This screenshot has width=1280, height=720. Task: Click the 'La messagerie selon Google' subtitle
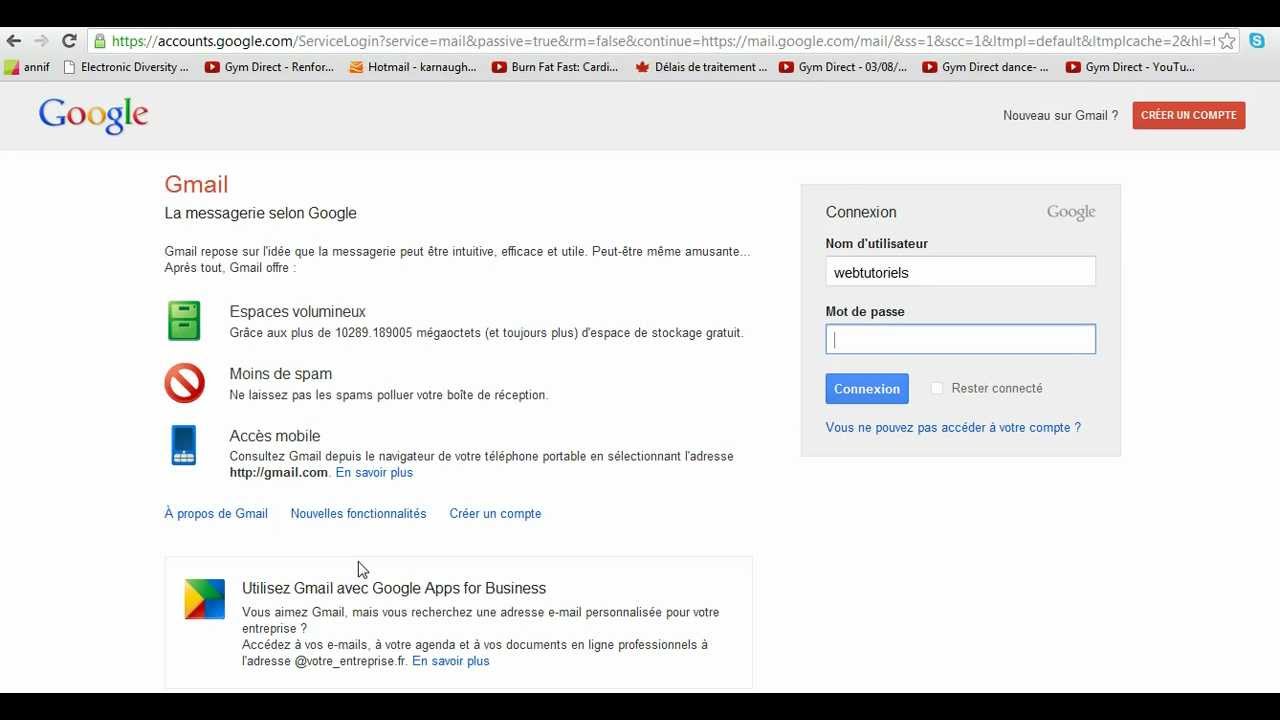pos(261,213)
